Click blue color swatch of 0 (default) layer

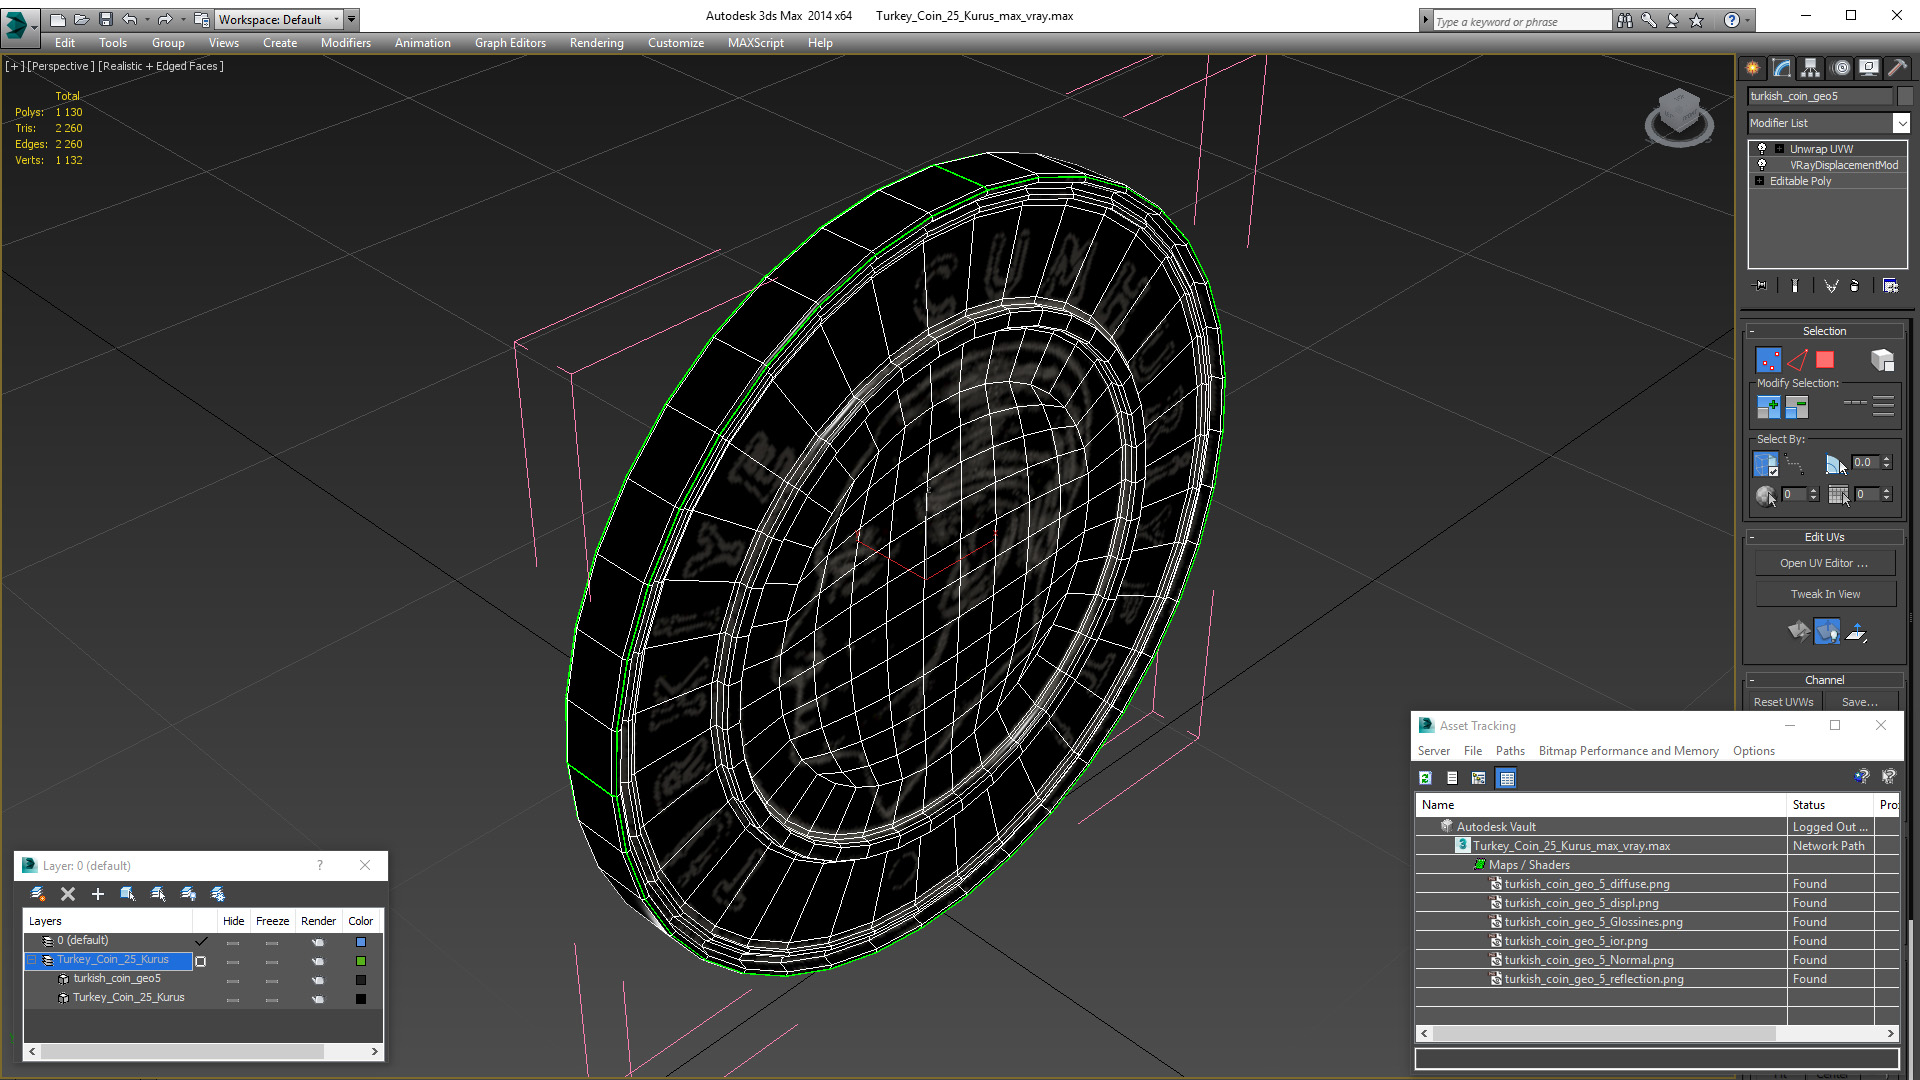pyautogui.click(x=361, y=942)
